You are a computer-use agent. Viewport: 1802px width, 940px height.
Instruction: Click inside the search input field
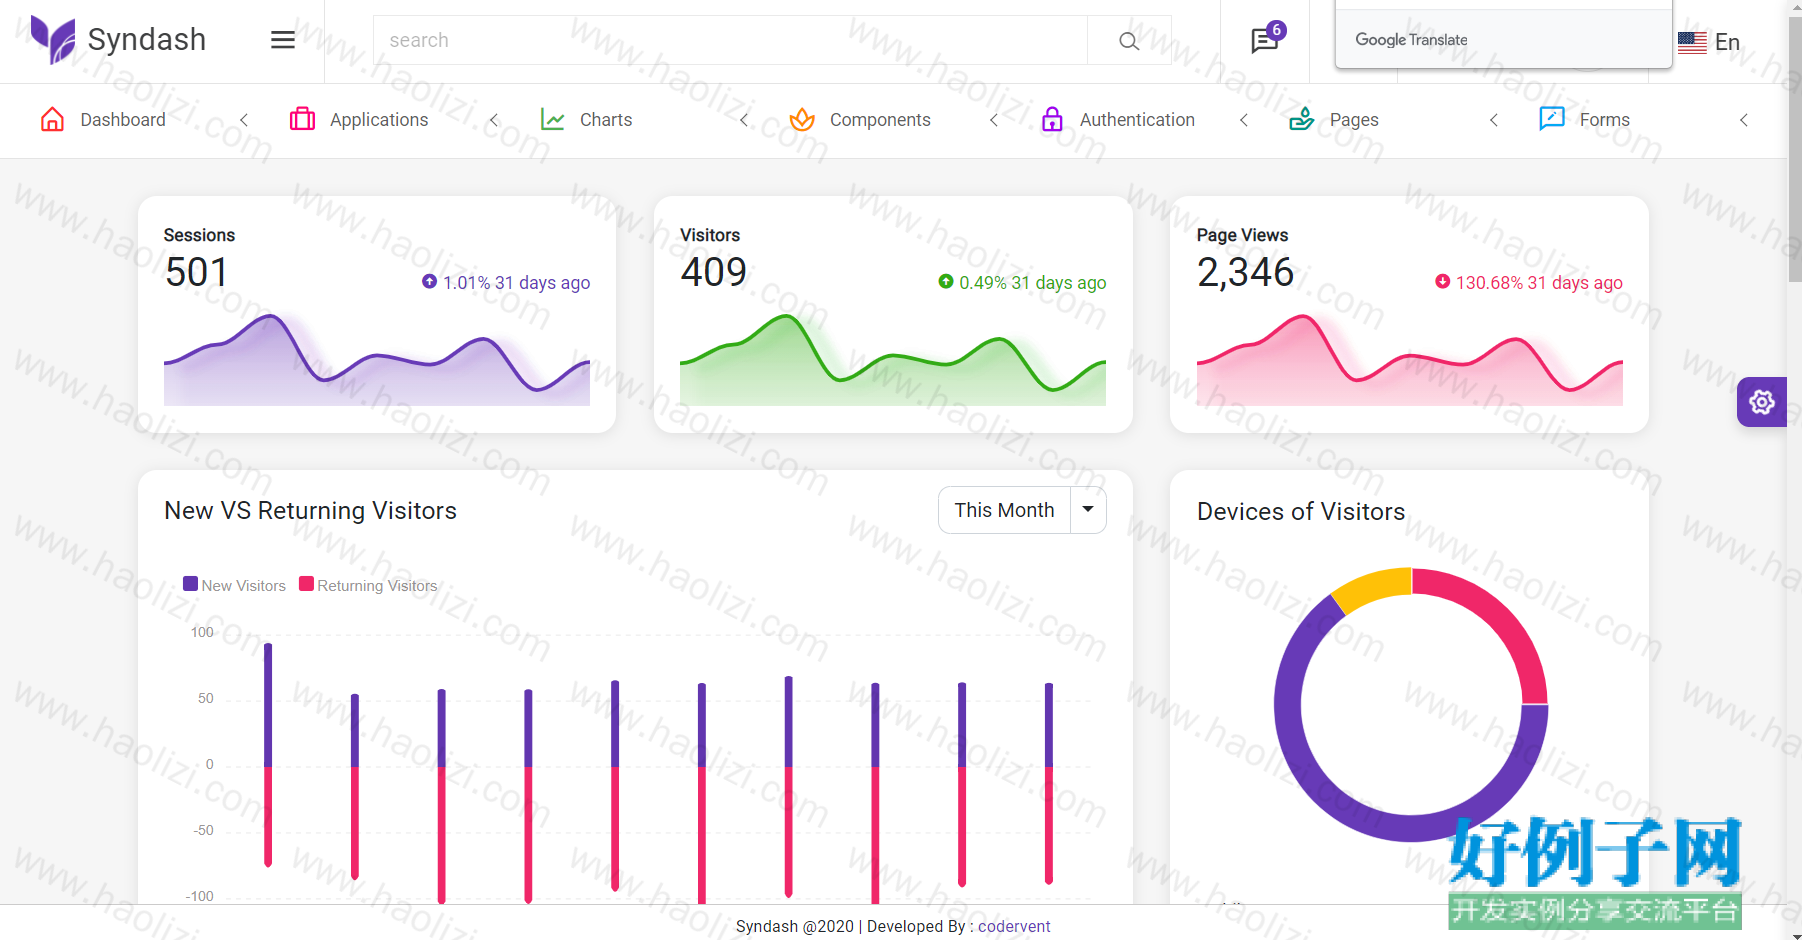point(730,41)
